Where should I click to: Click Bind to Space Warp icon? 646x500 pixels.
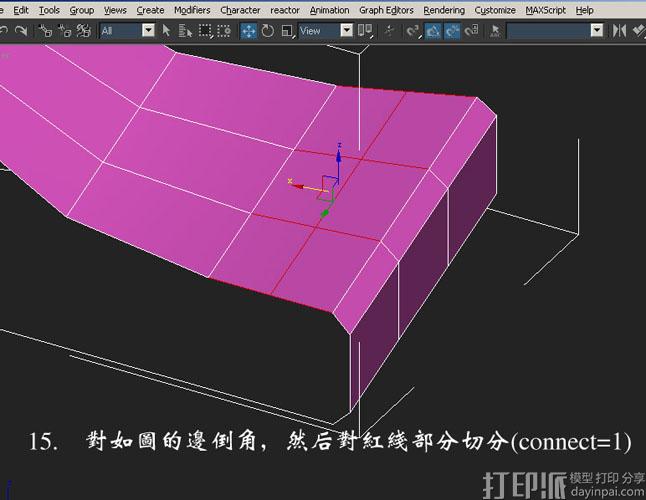pos(85,31)
